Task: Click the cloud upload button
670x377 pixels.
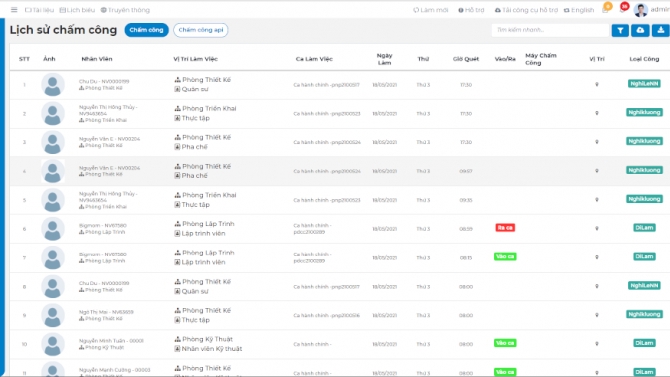Action: click(640, 30)
